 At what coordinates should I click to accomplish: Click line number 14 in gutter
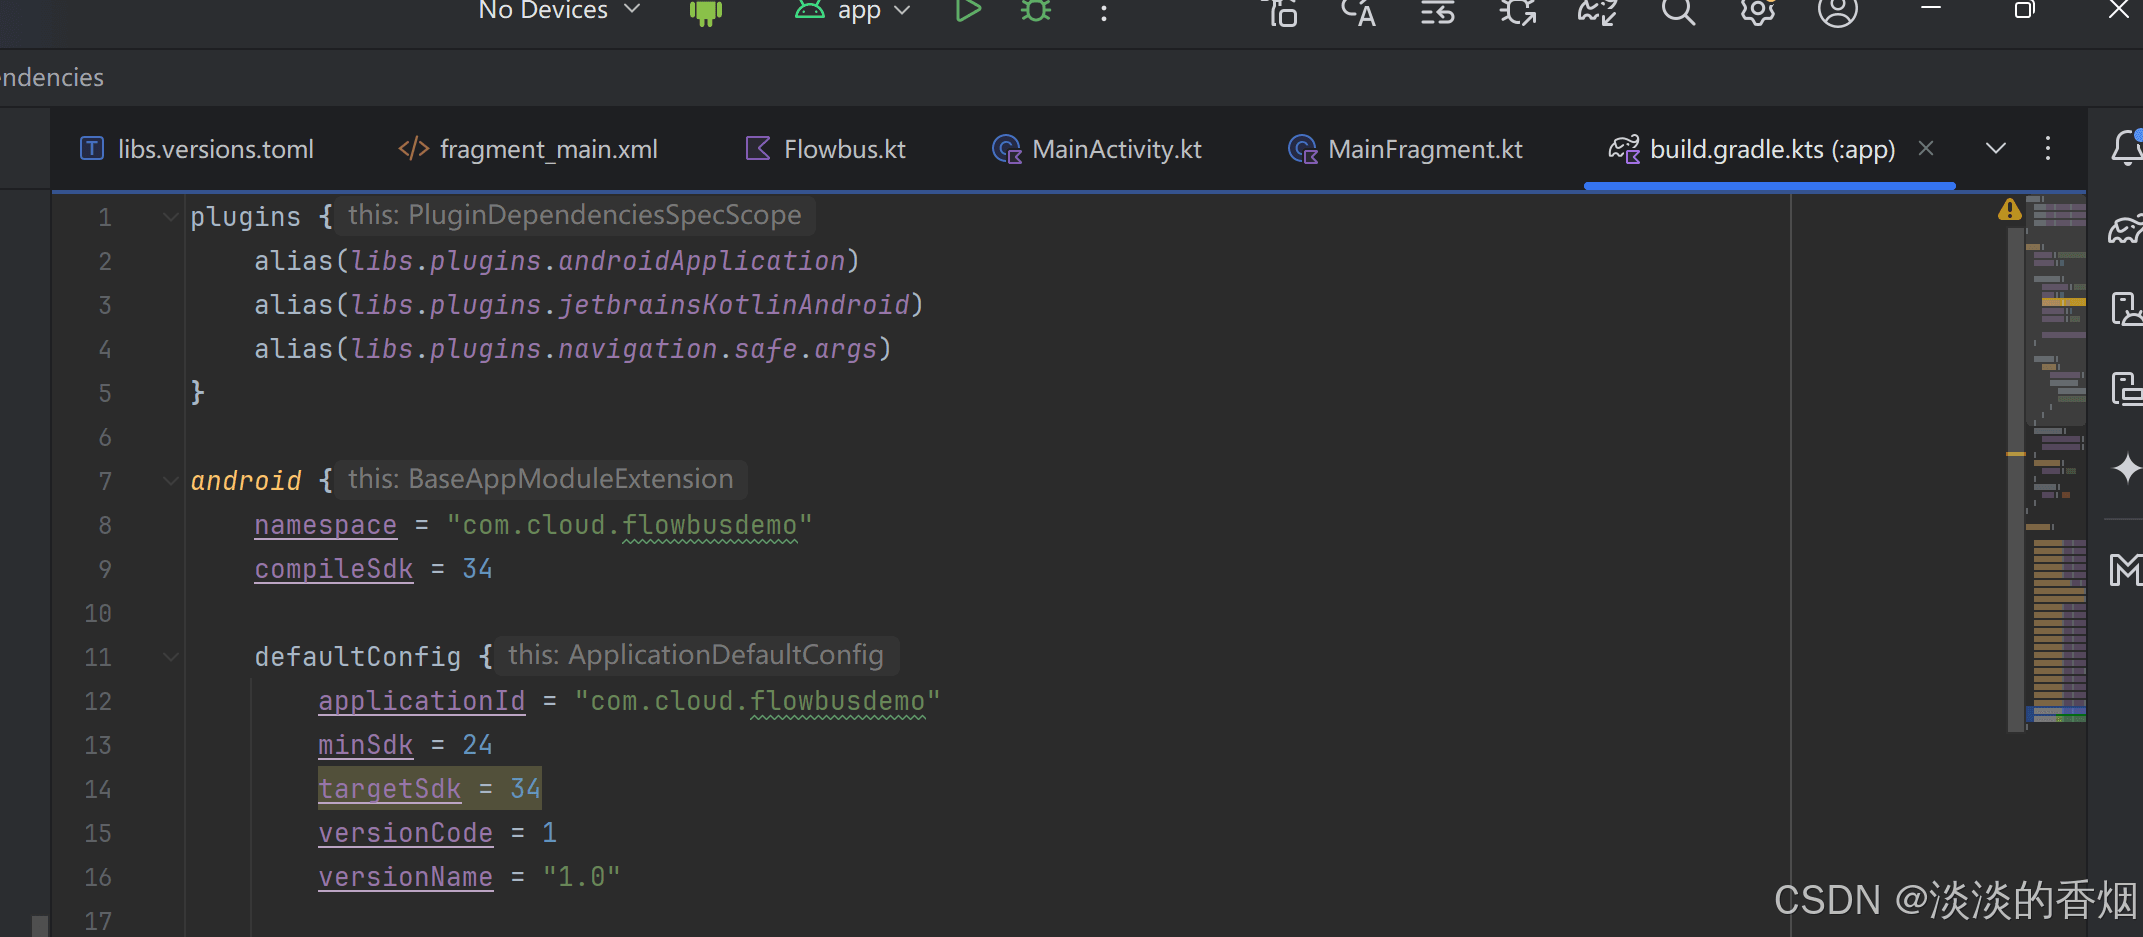(97, 789)
